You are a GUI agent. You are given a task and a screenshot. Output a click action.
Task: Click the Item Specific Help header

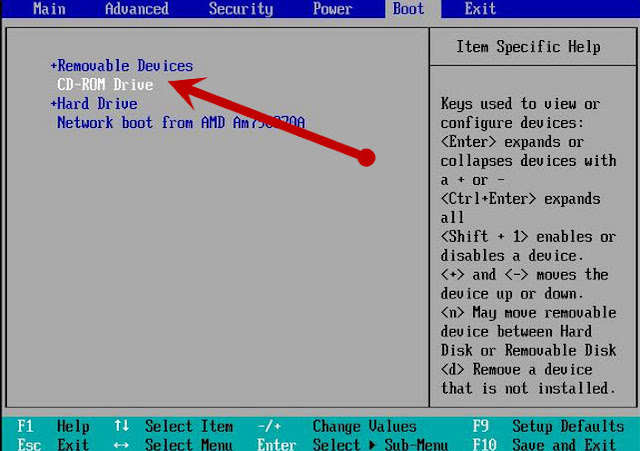click(528, 47)
